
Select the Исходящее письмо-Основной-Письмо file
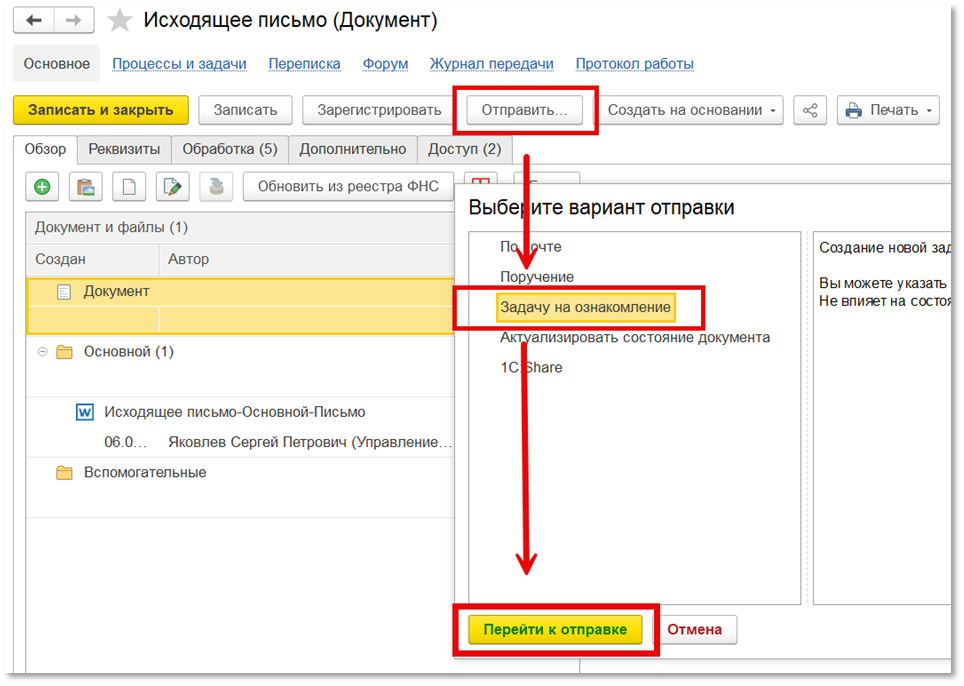tap(234, 412)
